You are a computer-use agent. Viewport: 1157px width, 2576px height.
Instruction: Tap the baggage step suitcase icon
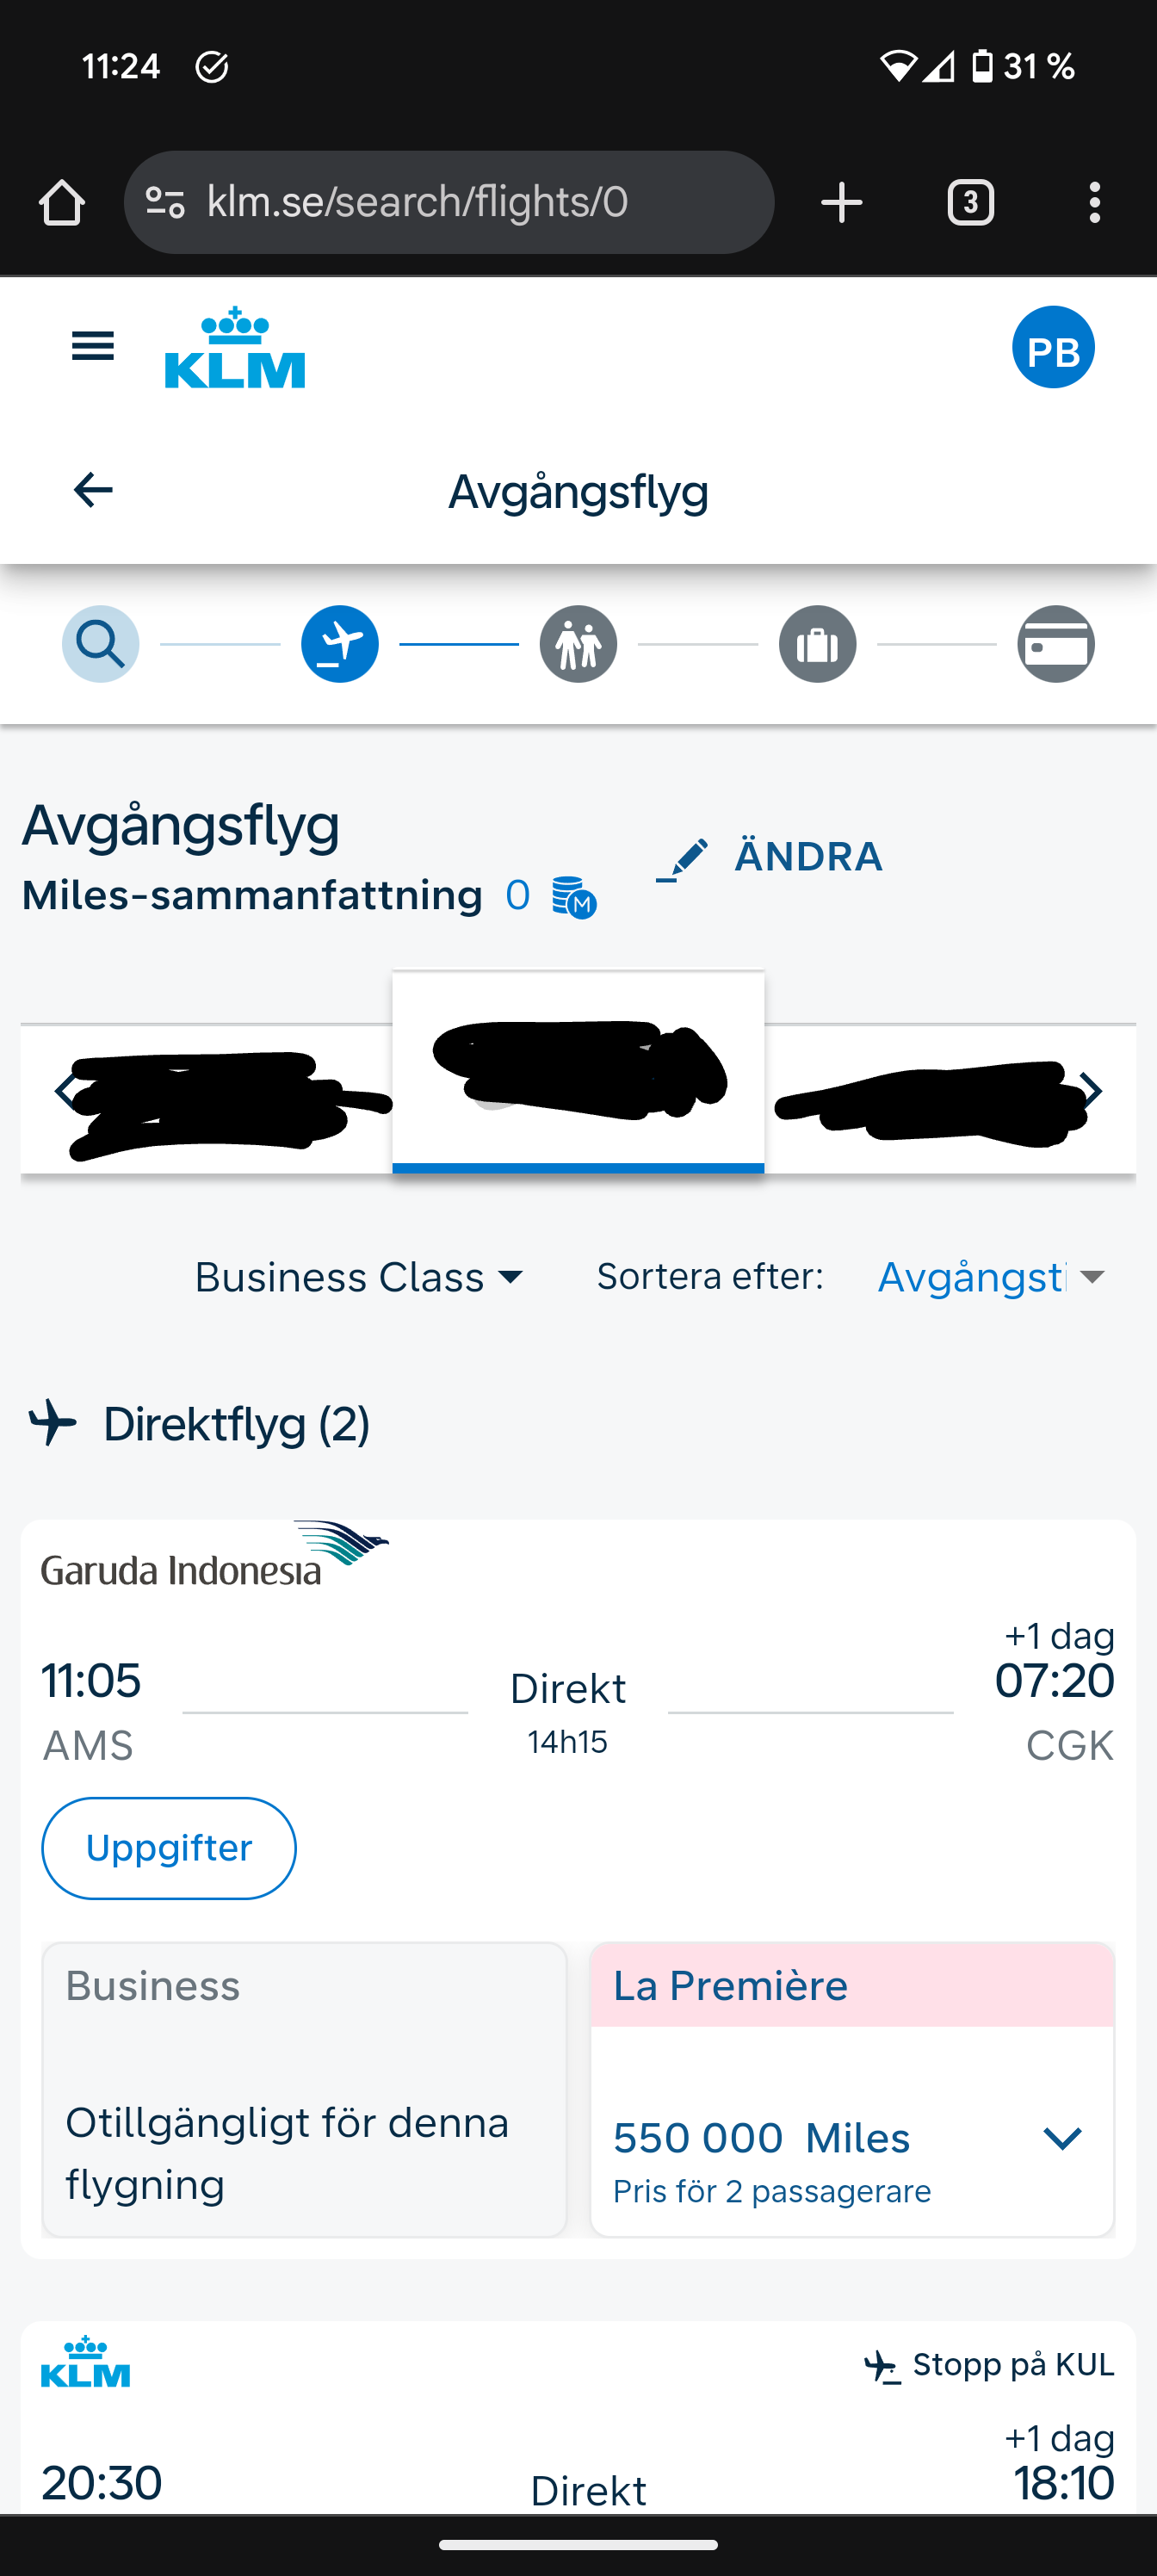[817, 644]
